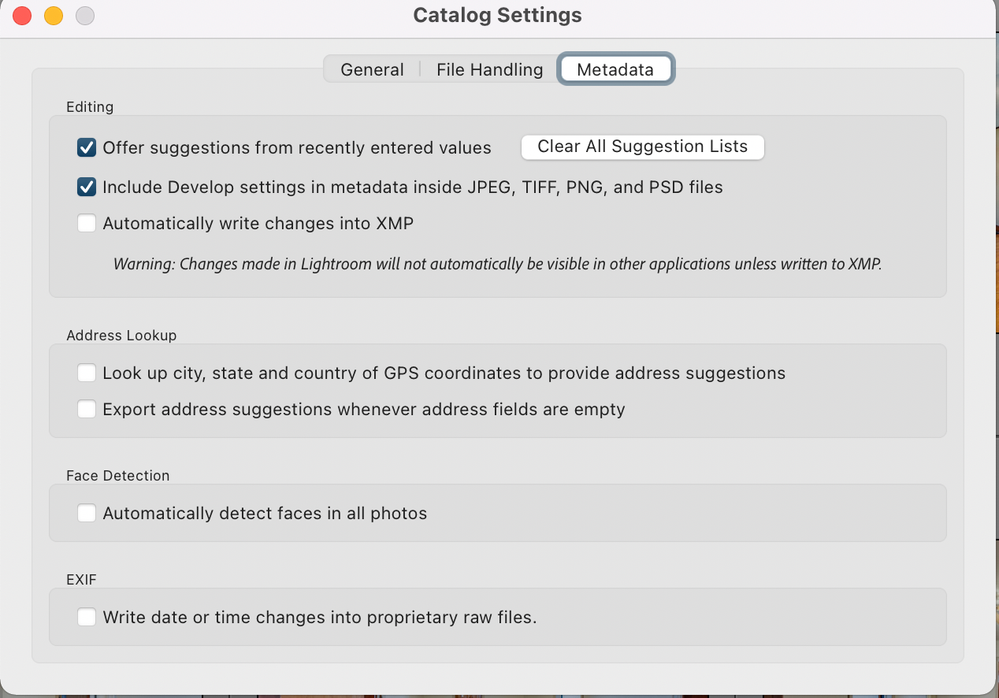Uncheck Offer suggestions from recently entered values

pyautogui.click(x=87, y=148)
